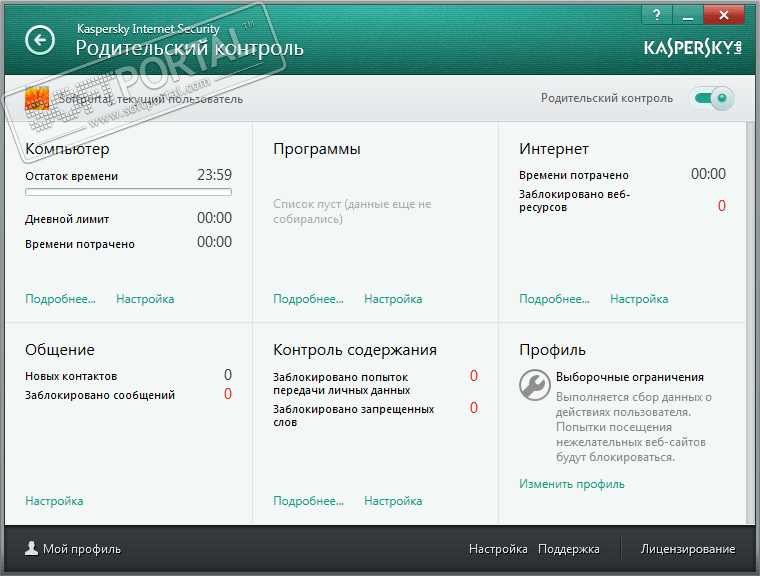
Task: Open Настройка in the Программы section
Action: [393, 299]
